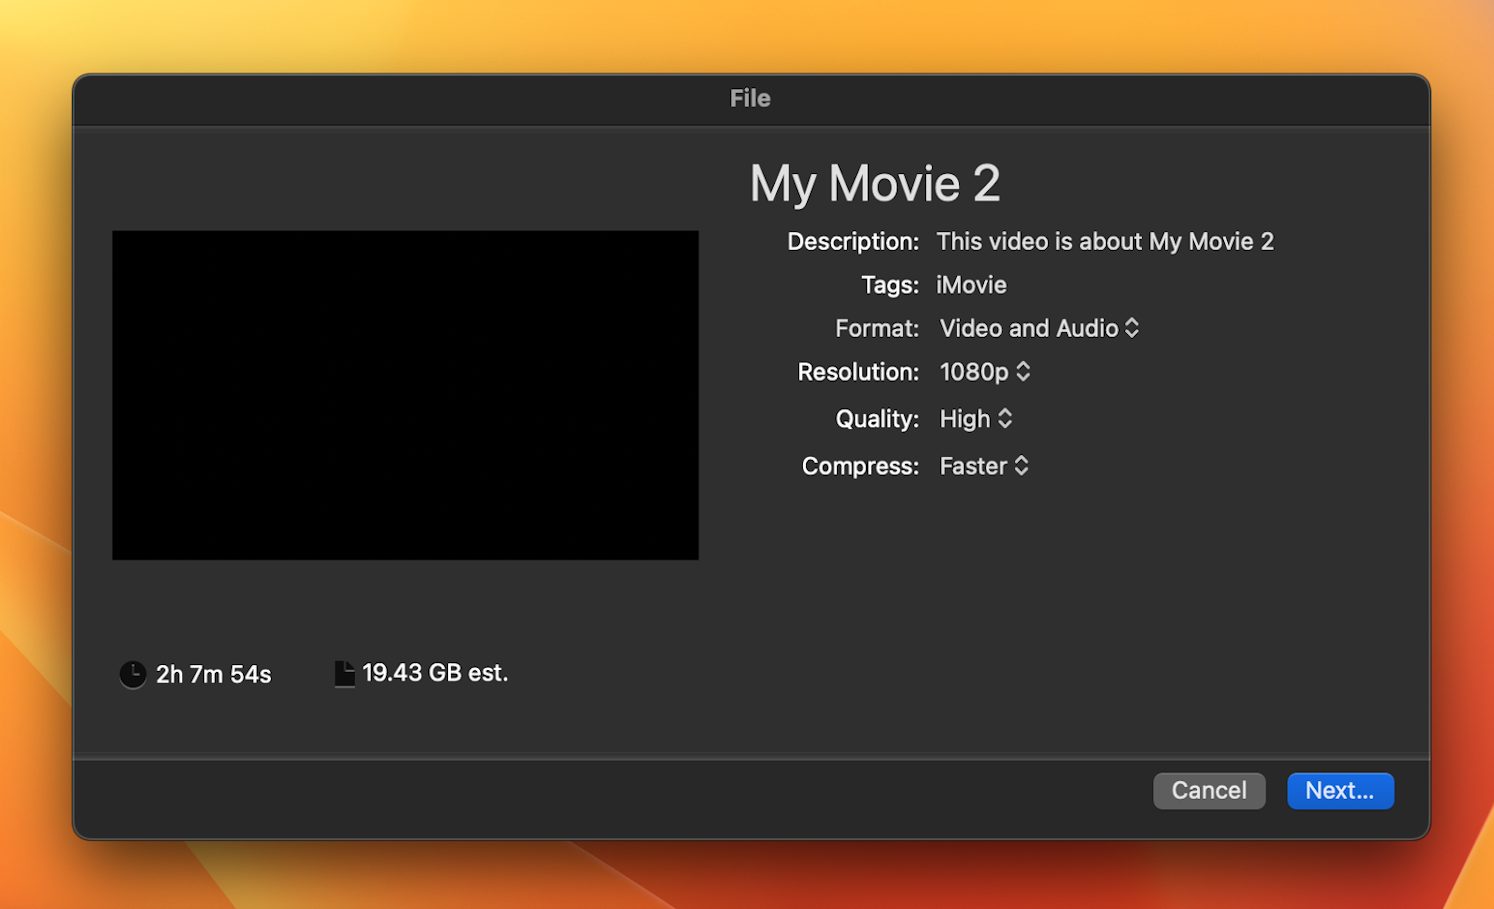Click the clock duration icon

point(132,674)
